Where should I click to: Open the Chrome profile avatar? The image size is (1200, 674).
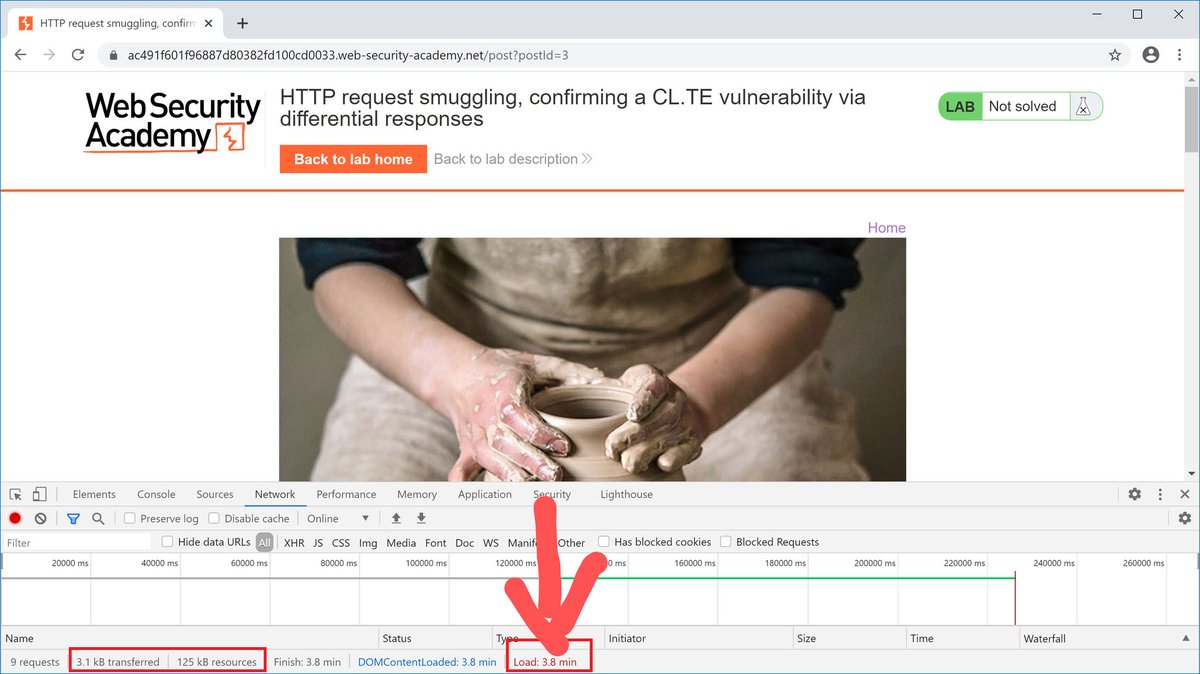coord(1151,55)
